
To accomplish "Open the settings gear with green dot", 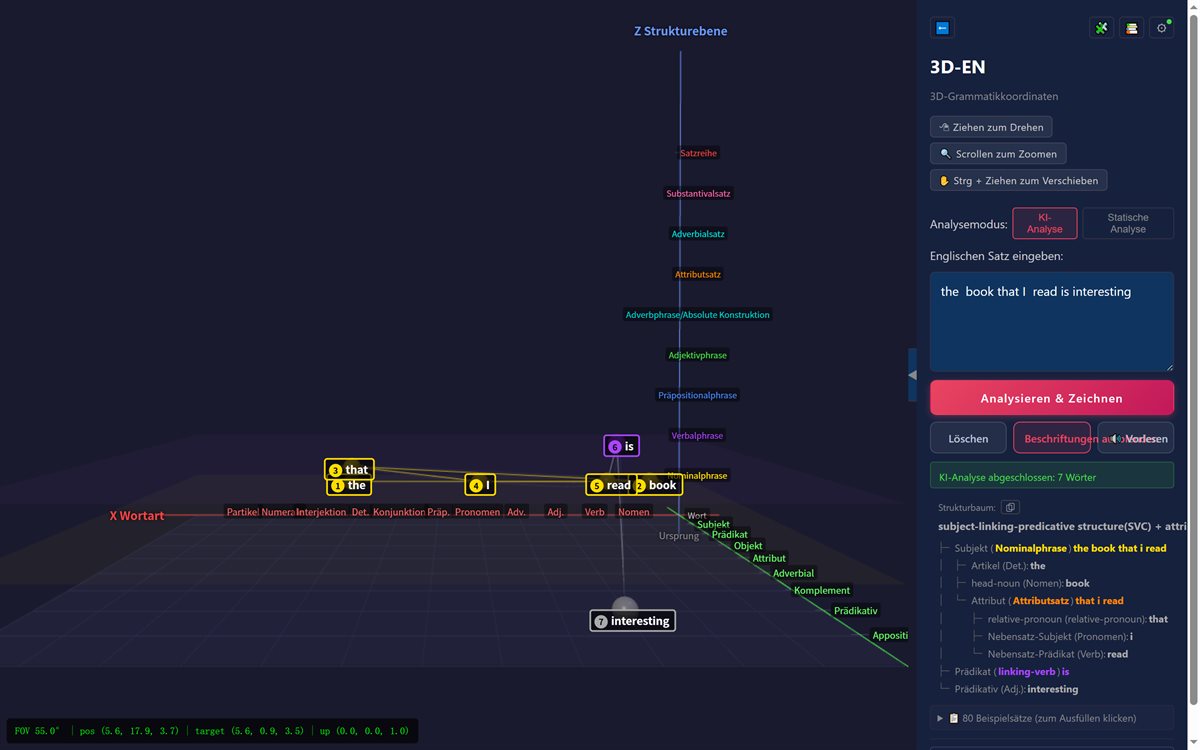I will click(x=1161, y=28).
